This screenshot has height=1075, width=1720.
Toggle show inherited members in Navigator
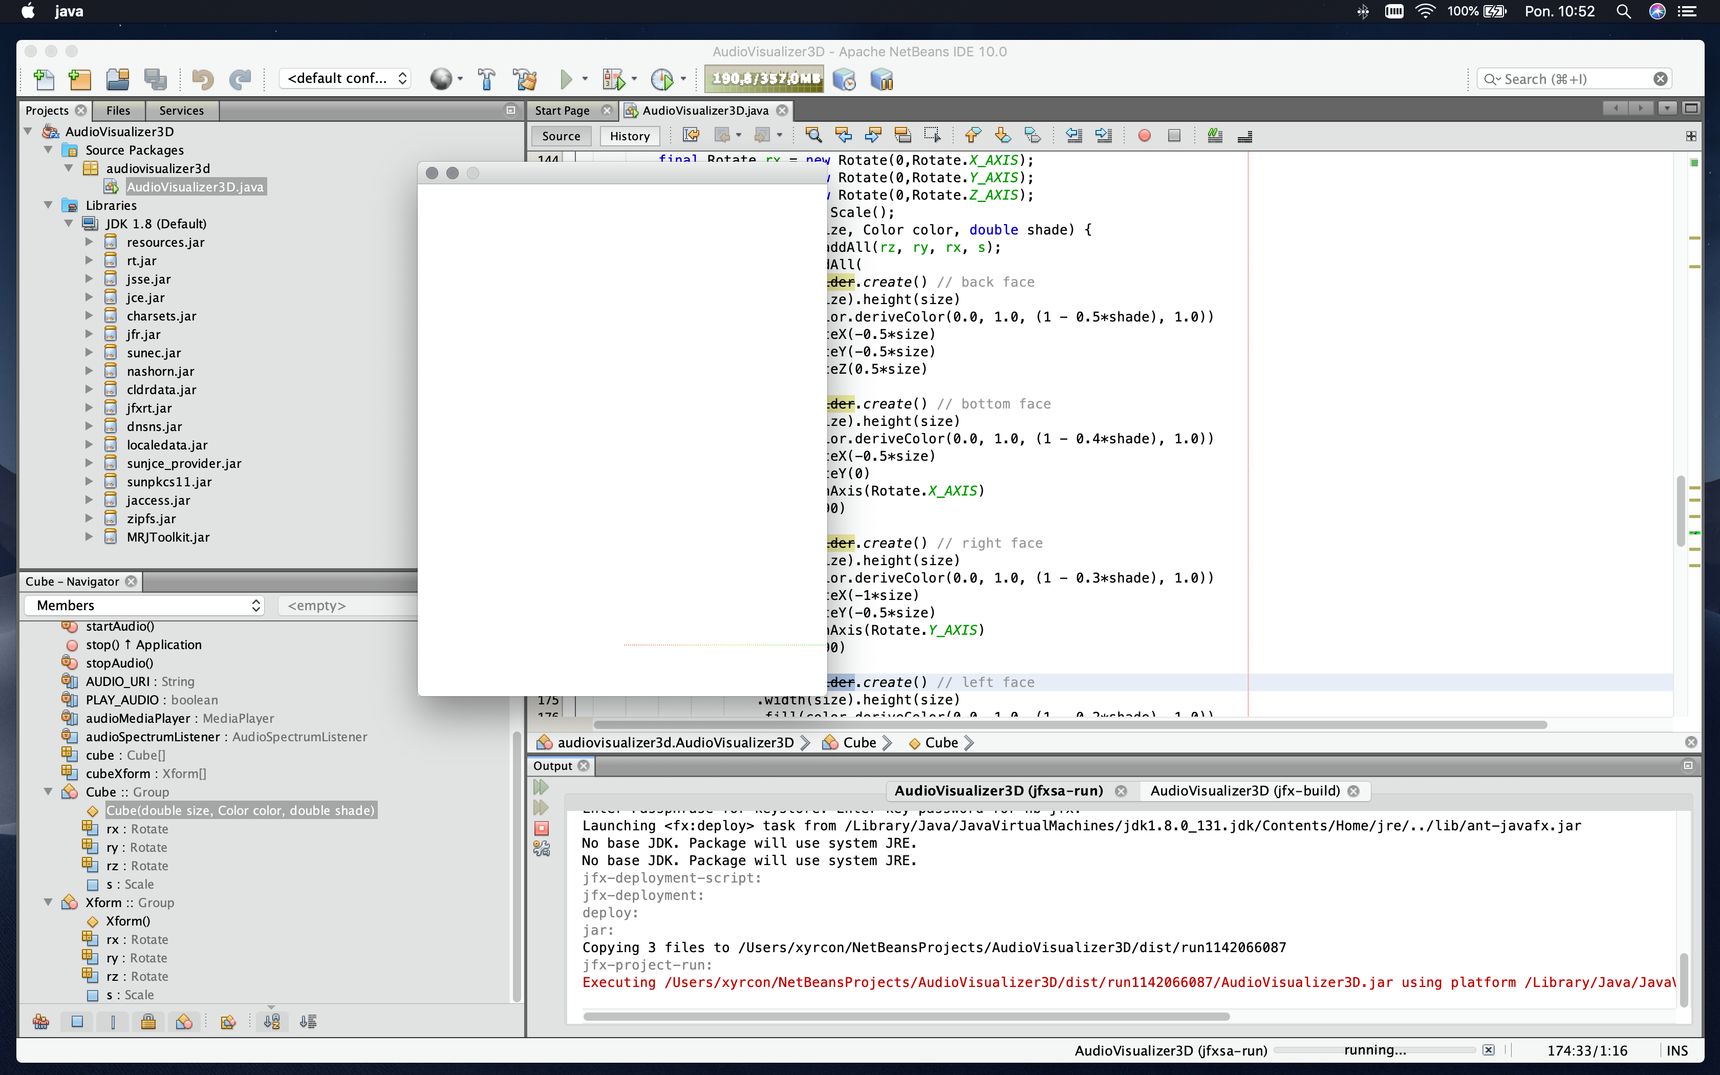(x=41, y=1022)
